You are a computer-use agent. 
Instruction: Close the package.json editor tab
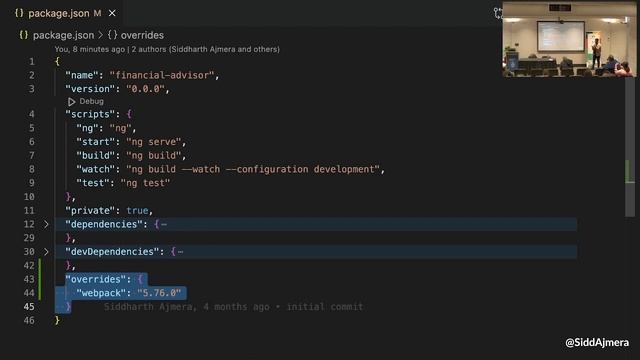pyautogui.click(x=112, y=13)
